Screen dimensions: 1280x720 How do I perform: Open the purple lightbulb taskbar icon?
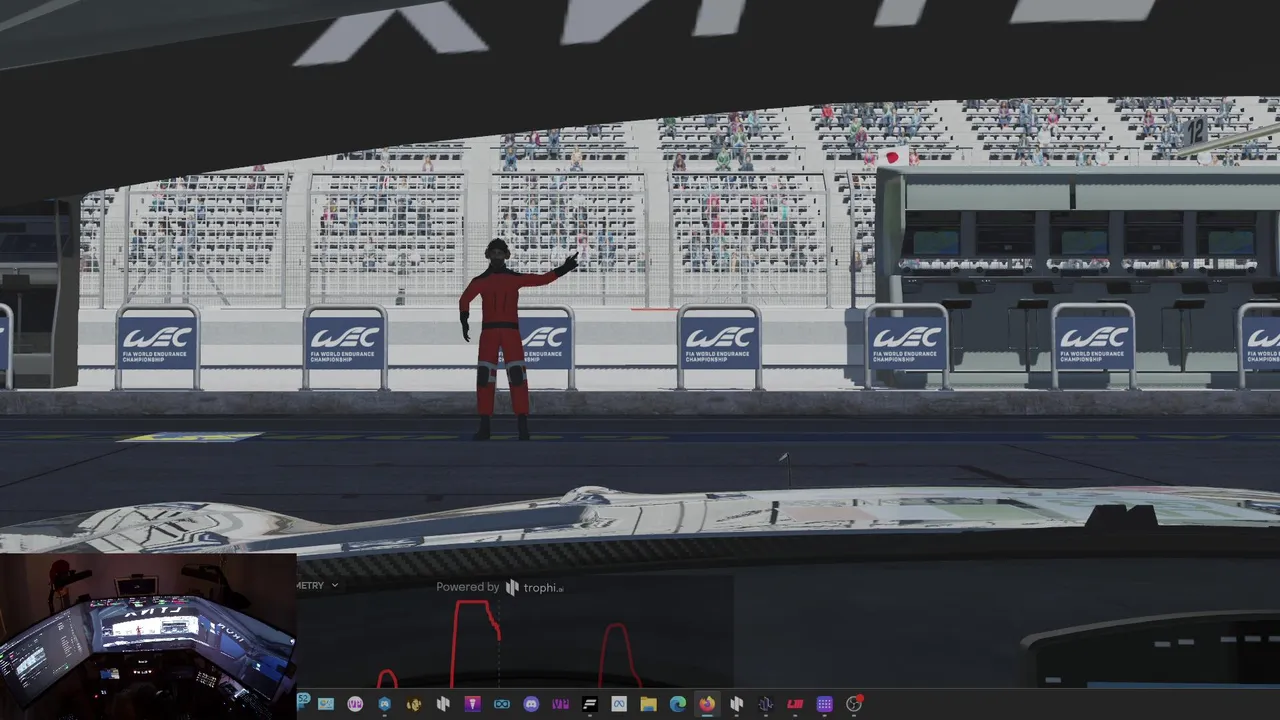472,704
